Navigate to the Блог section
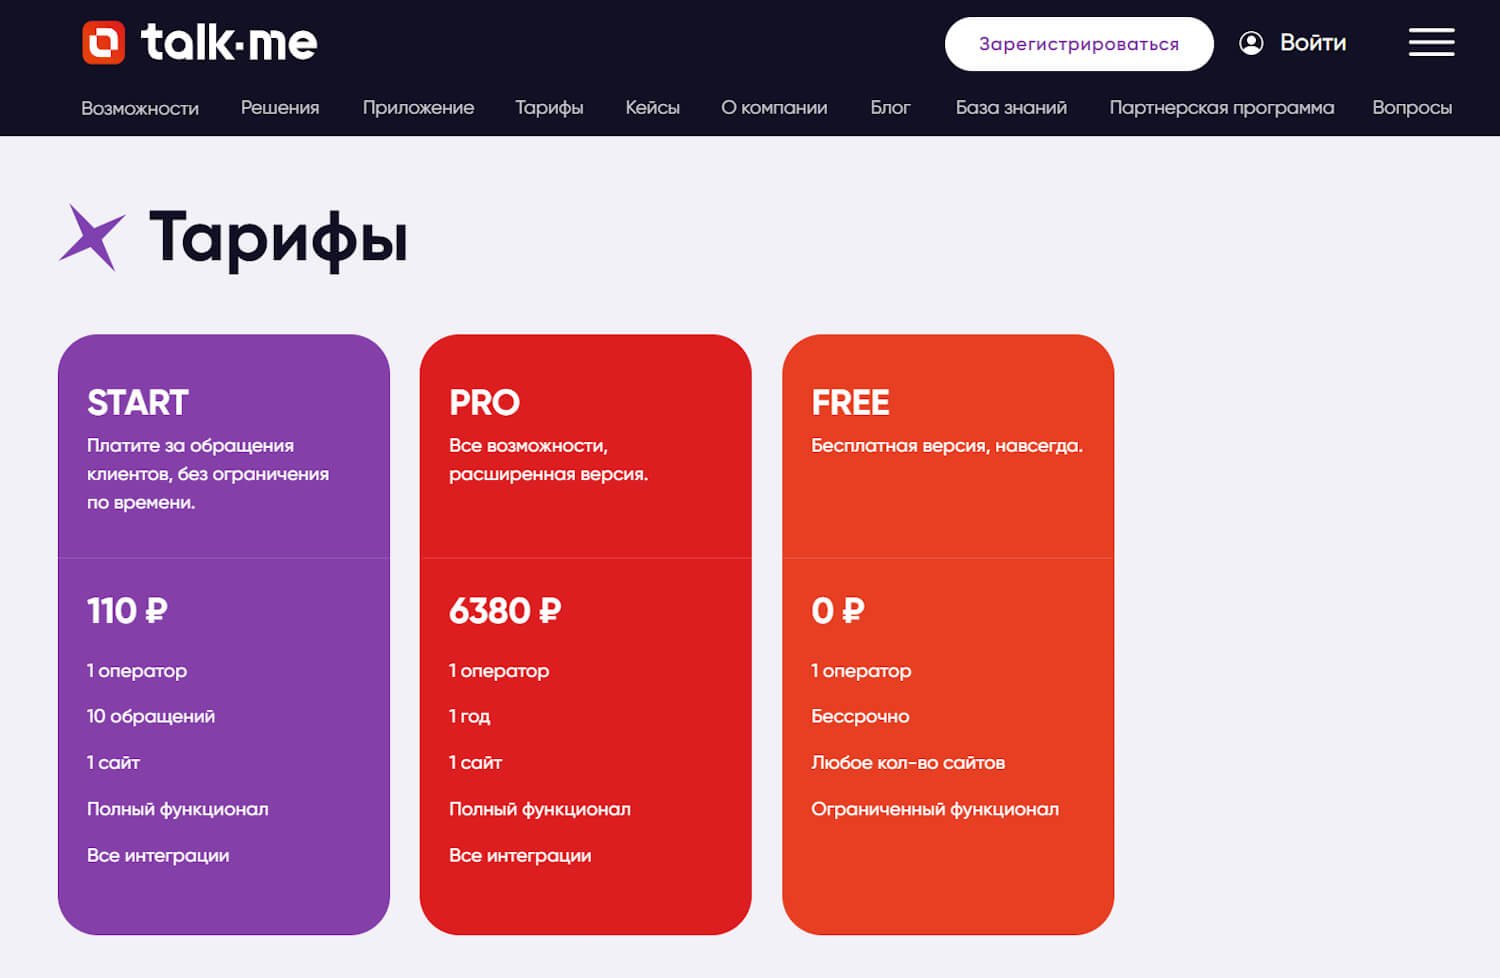The width and height of the screenshot is (1500, 978). (890, 108)
